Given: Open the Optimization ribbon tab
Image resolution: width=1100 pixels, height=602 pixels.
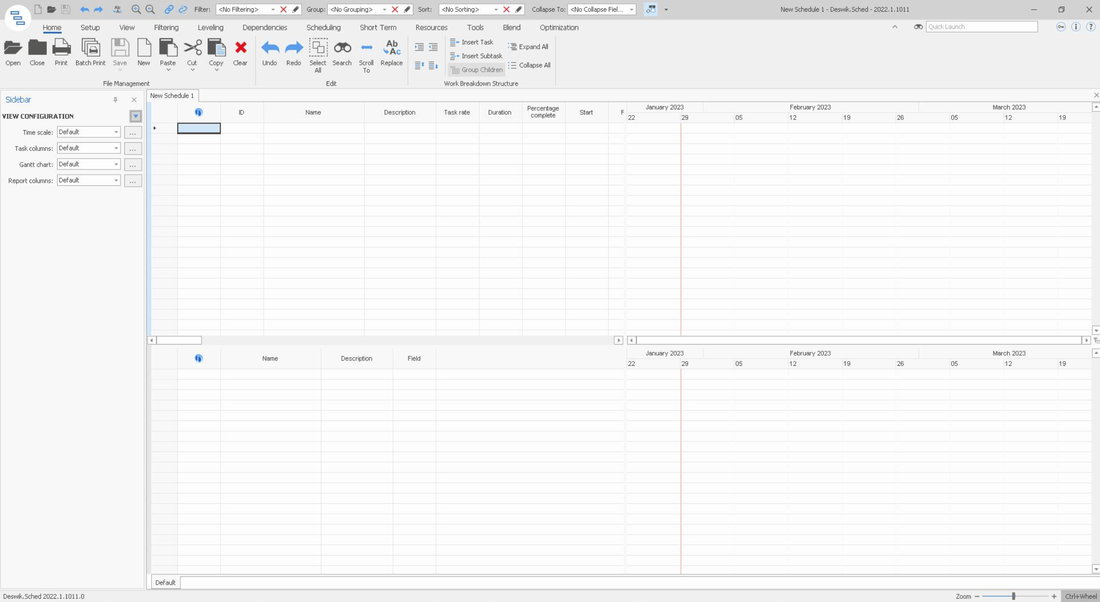Looking at the screenshot, I should tap(559, 27).
